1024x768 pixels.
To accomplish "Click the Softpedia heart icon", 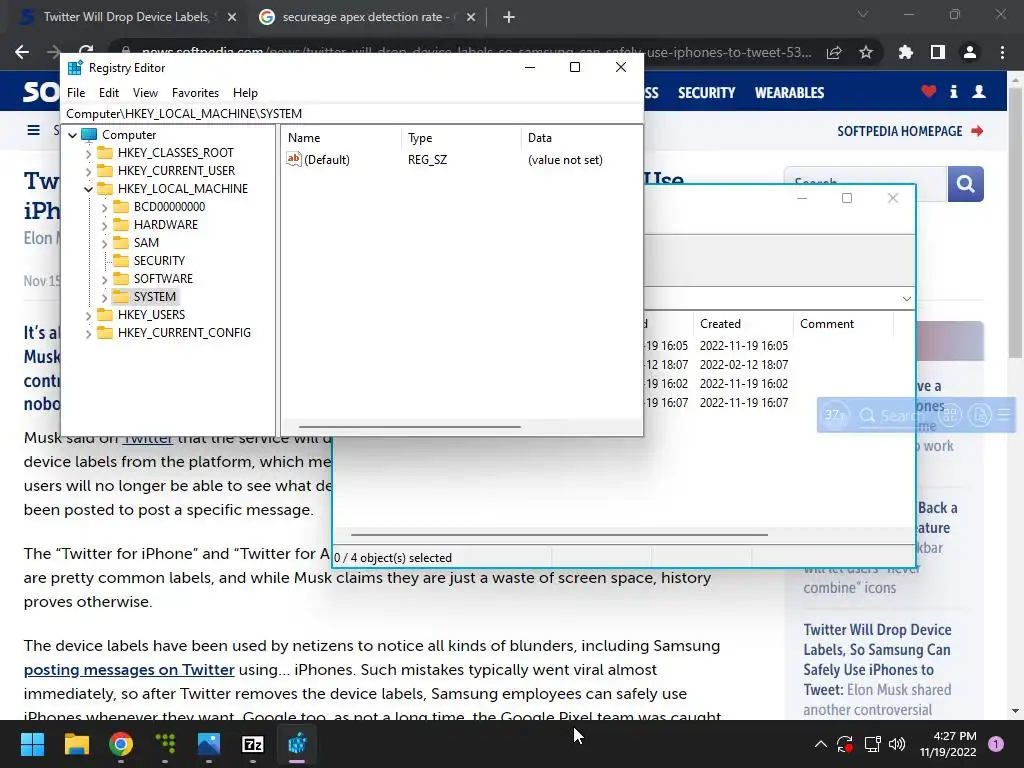I will [x=929, y=91].
